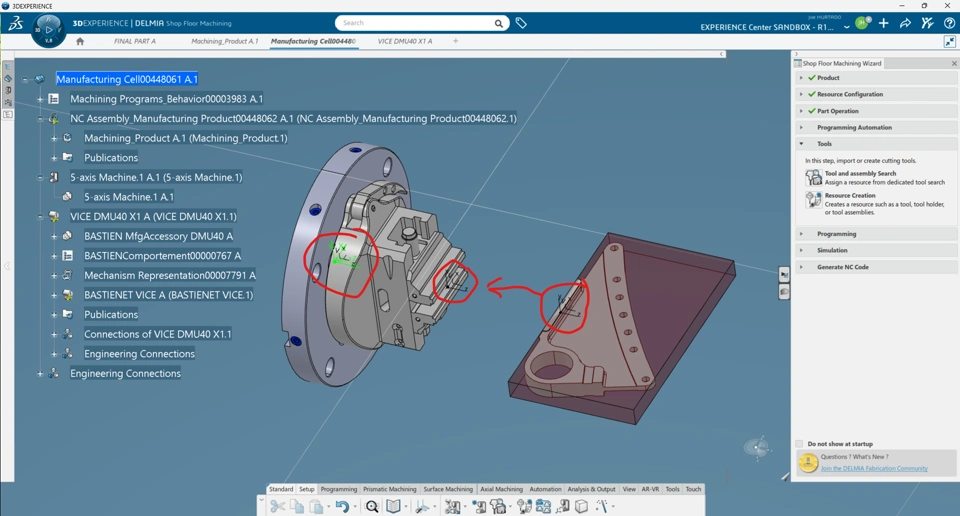Click the Paste icon in Standard toolbar
This screenshot has width=960, height=516.
click(x=316, y=506)
